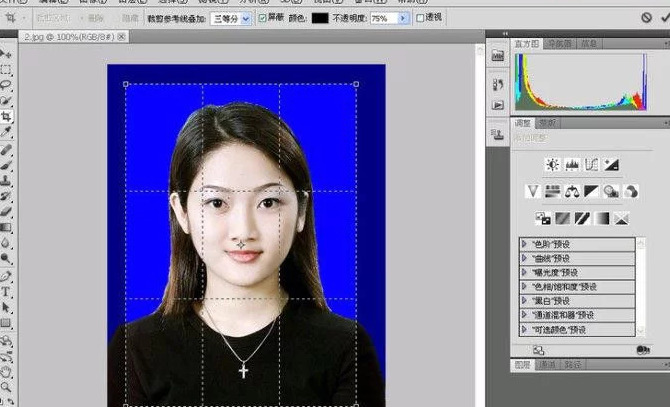Select the Clone Stamp tool
This screenshot has width=670, height=407.
(6, 181)
